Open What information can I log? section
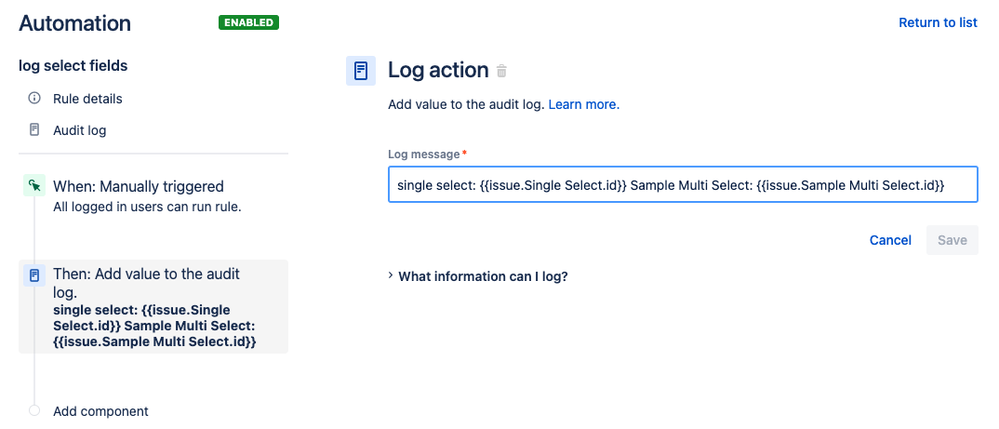 tap(482, 277)
